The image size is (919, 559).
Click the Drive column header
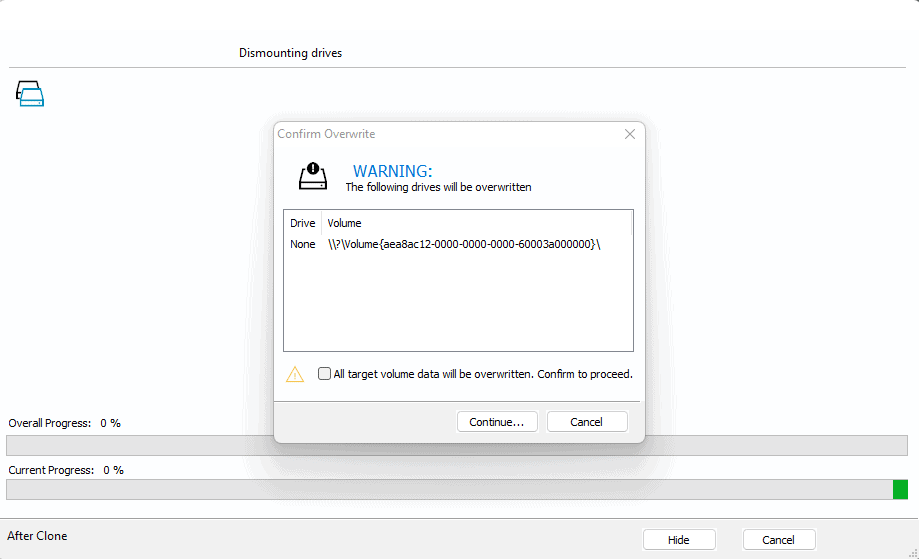(x=302, y=223)
